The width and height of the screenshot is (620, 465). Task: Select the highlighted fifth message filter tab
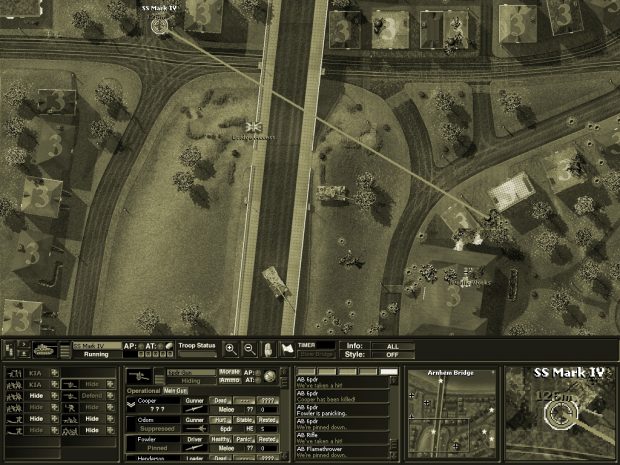[389, 372]
